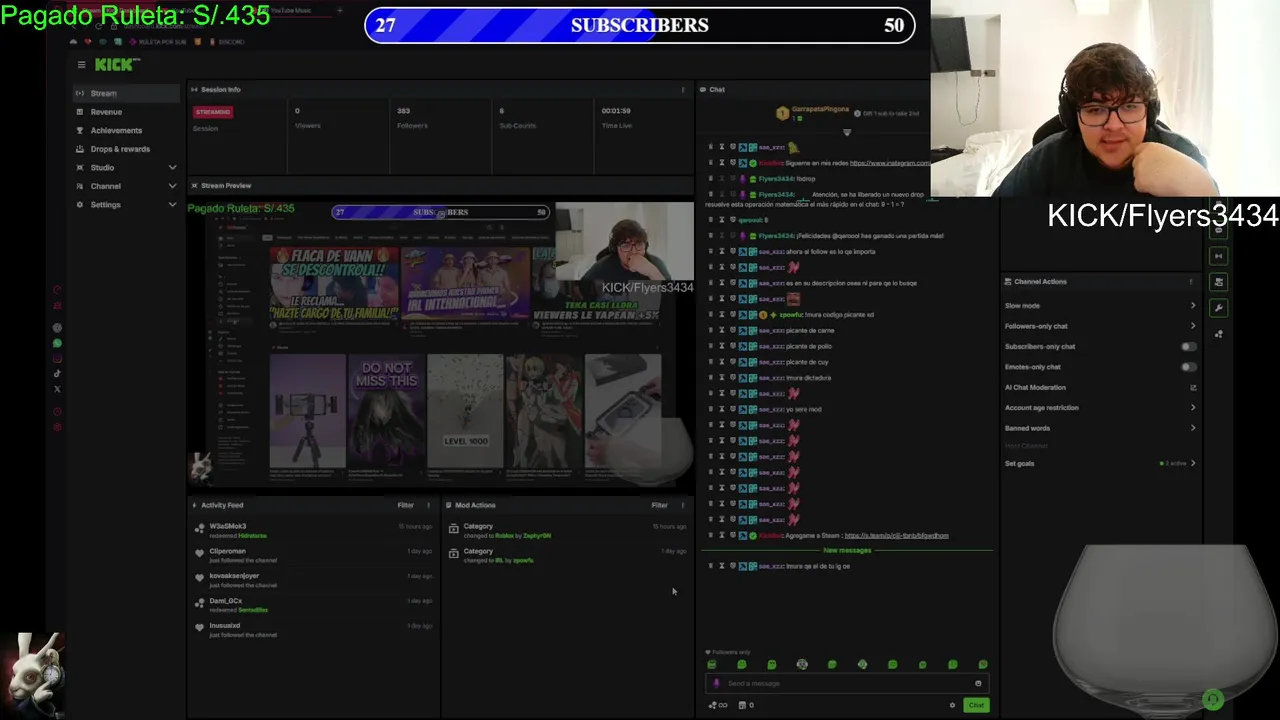This screenshot has height=720, width=1280.
Task: Click the STREAMING status badge
Action: coord(213,112)
